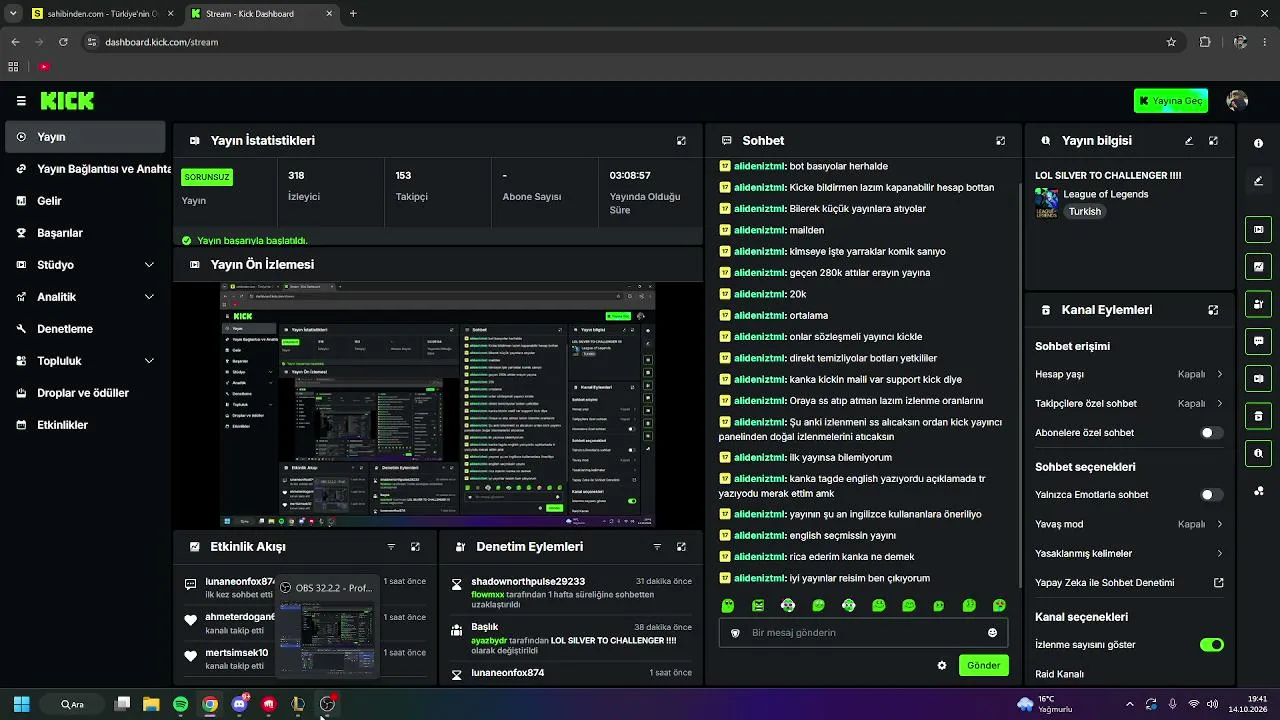Image resolution: width=1280 pixels, height=720 pixels.
Task: Open Windows Start menu
Action: (21, 704)
